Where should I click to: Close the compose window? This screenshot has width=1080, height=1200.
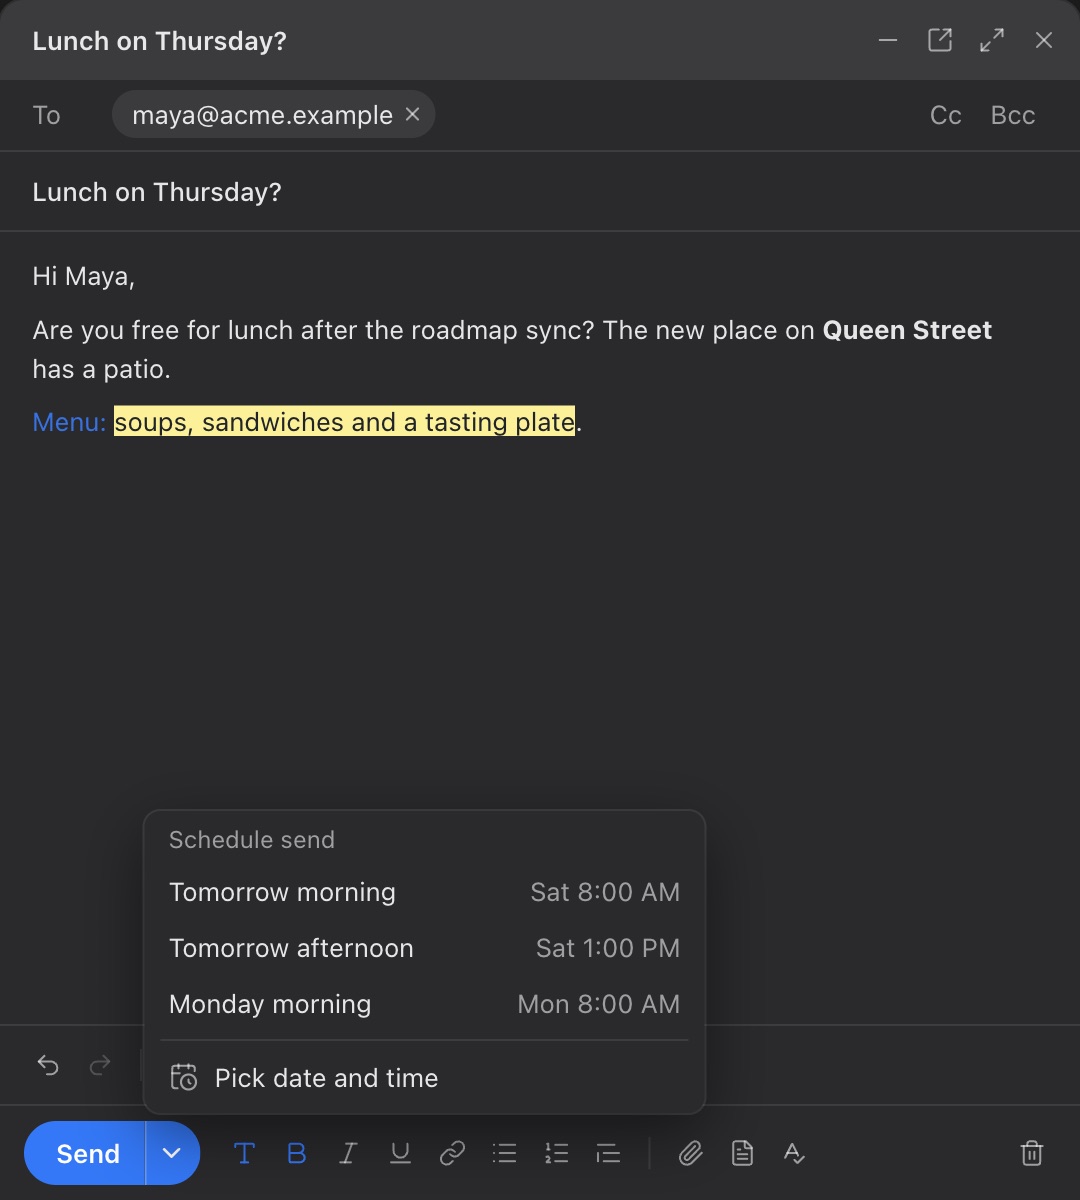[1044, 40]
